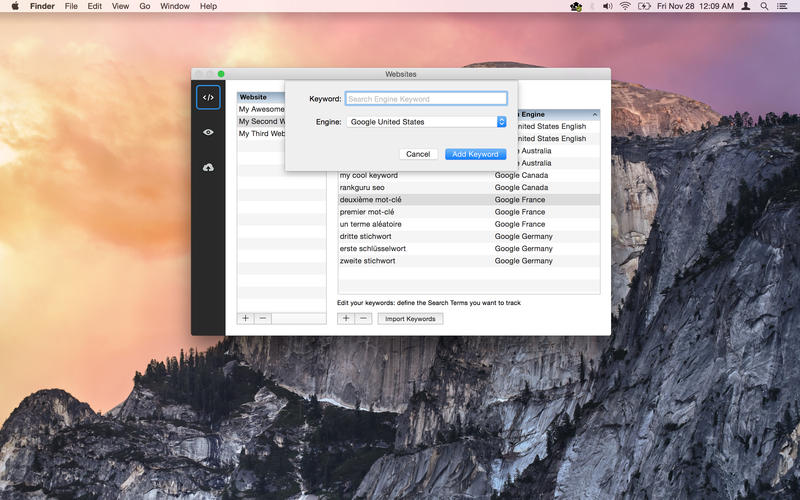The height and width of the screenshot is (500, 800).
Task: Open Wi-Fi status menu
Action: pyautogui.click(x=625, y=6)
